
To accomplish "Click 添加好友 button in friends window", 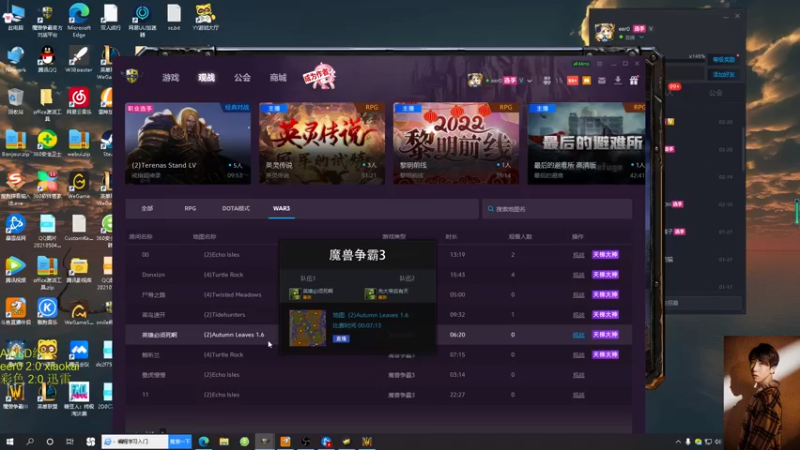I will pos(723,74).
